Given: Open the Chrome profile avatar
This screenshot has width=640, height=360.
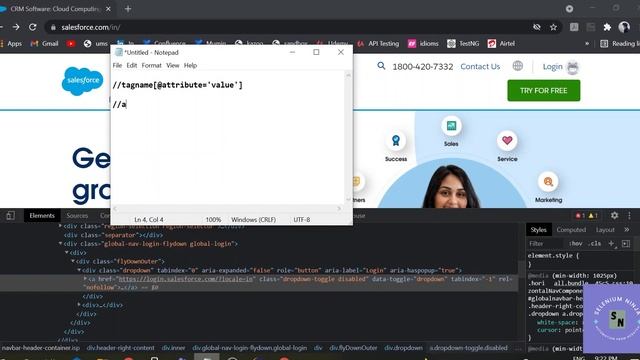Looking at the screenshot, I should pos(624,27).
